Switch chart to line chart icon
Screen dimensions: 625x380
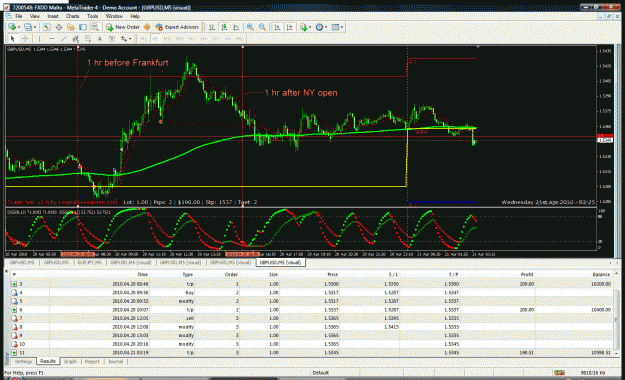(x=236, y=27)
